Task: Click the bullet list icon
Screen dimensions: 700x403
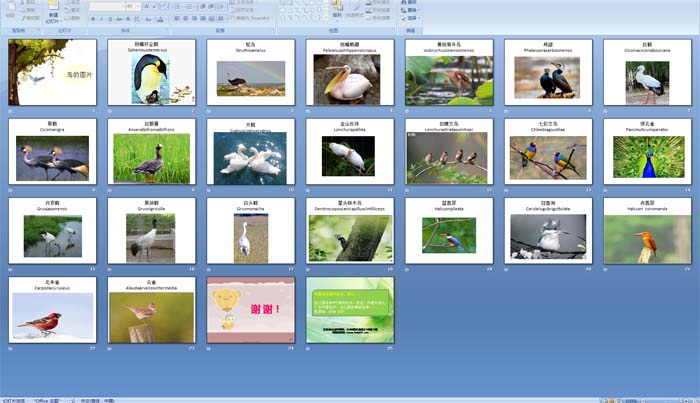Action: 177,5
